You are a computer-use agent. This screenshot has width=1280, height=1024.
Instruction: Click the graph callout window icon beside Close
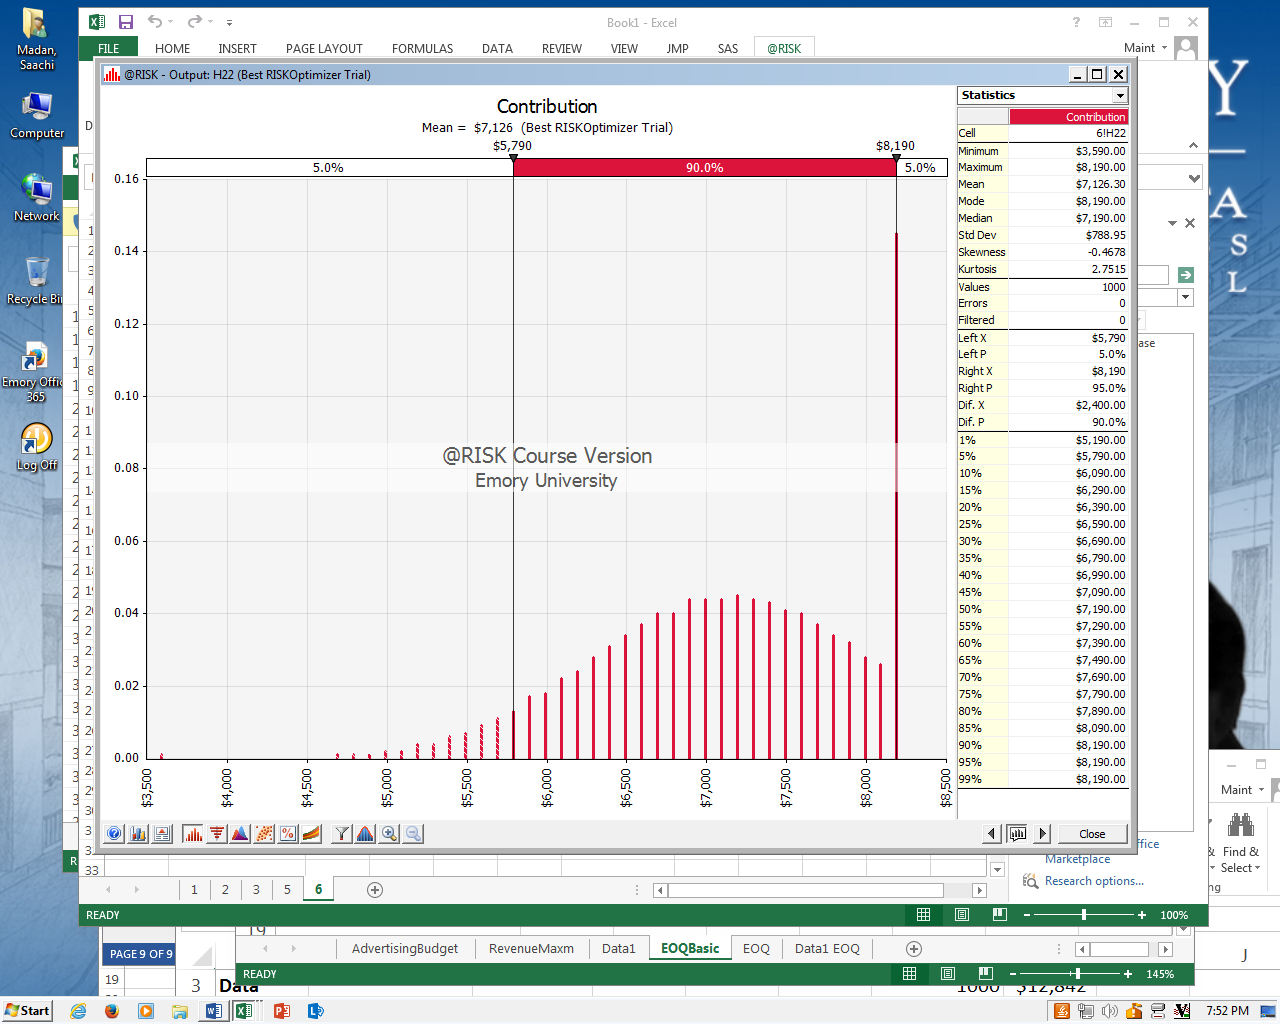pyautogui.click(x=1017, y=834)
